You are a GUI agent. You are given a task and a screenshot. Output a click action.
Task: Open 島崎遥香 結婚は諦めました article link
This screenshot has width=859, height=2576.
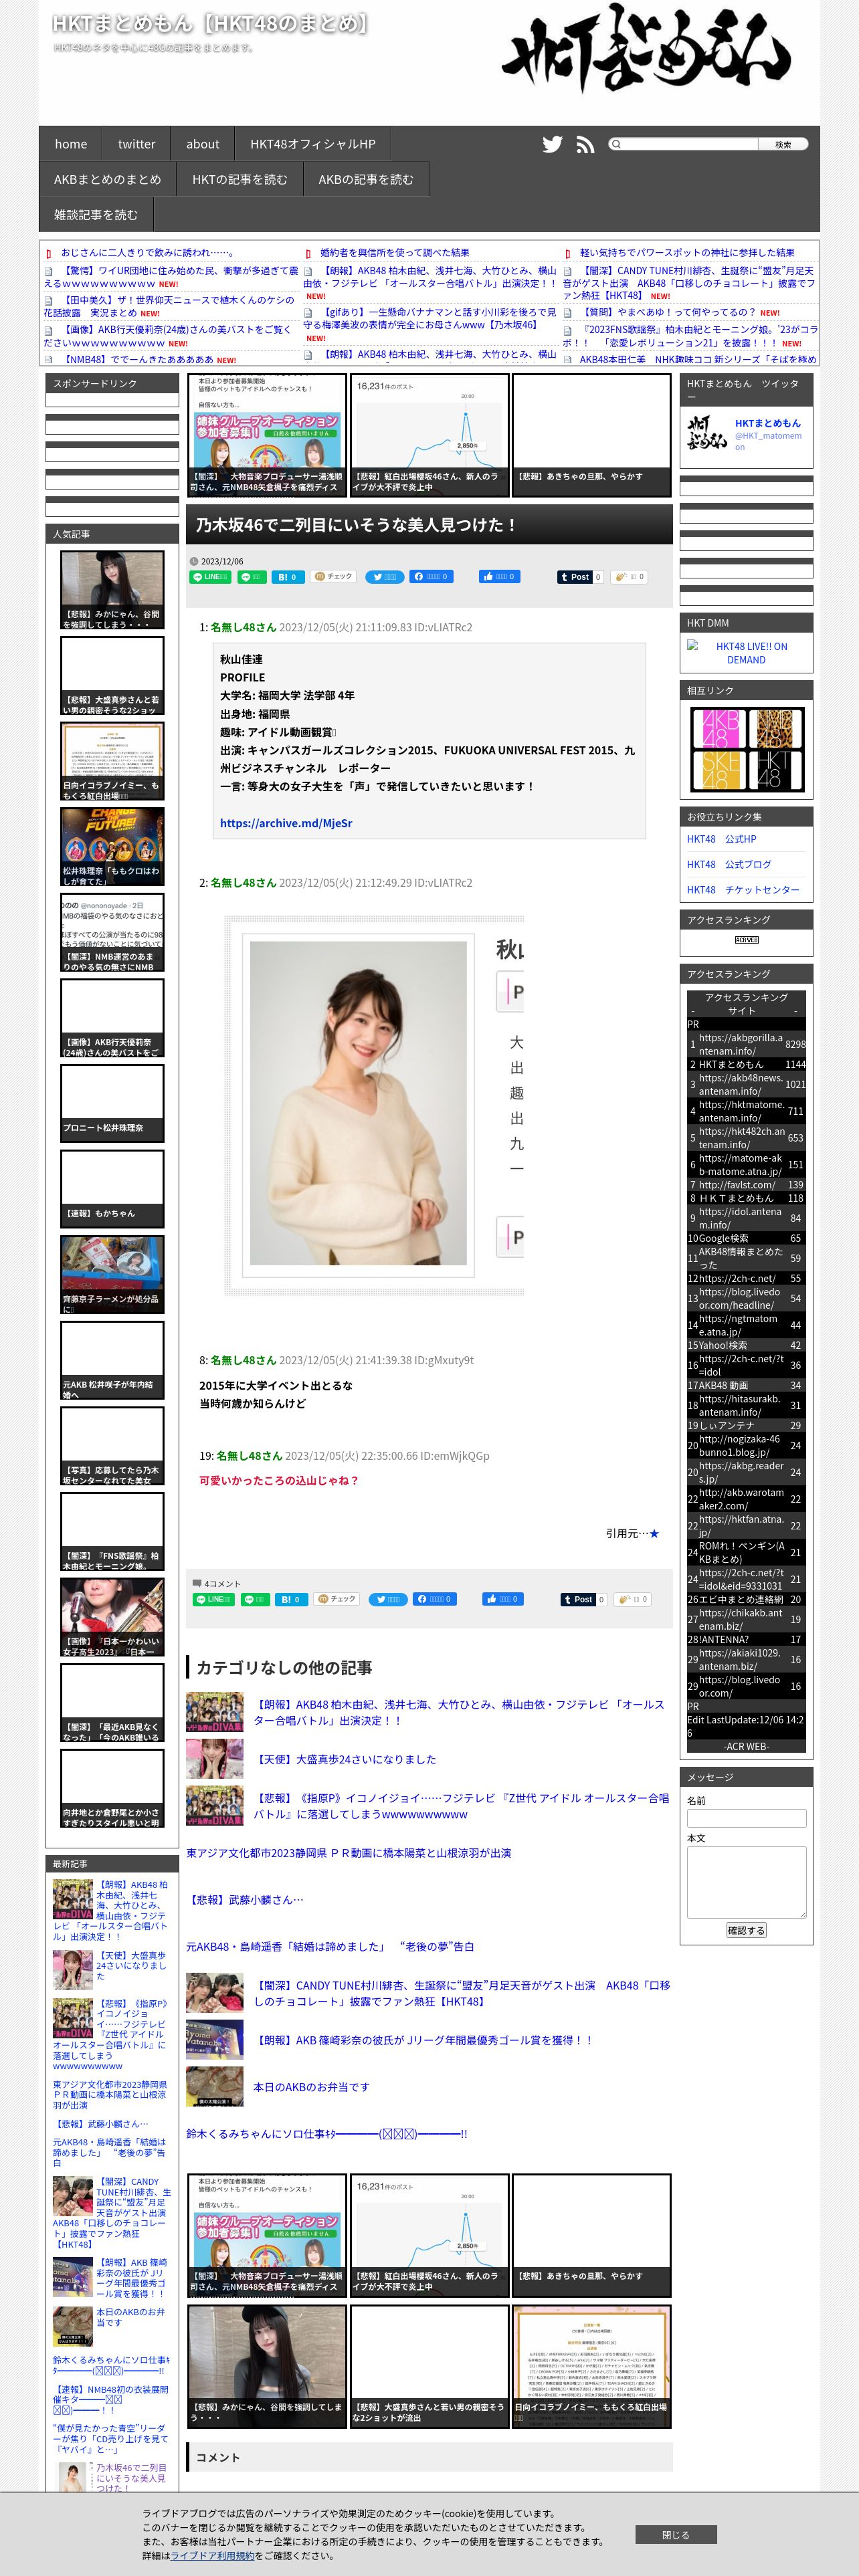331,1947
